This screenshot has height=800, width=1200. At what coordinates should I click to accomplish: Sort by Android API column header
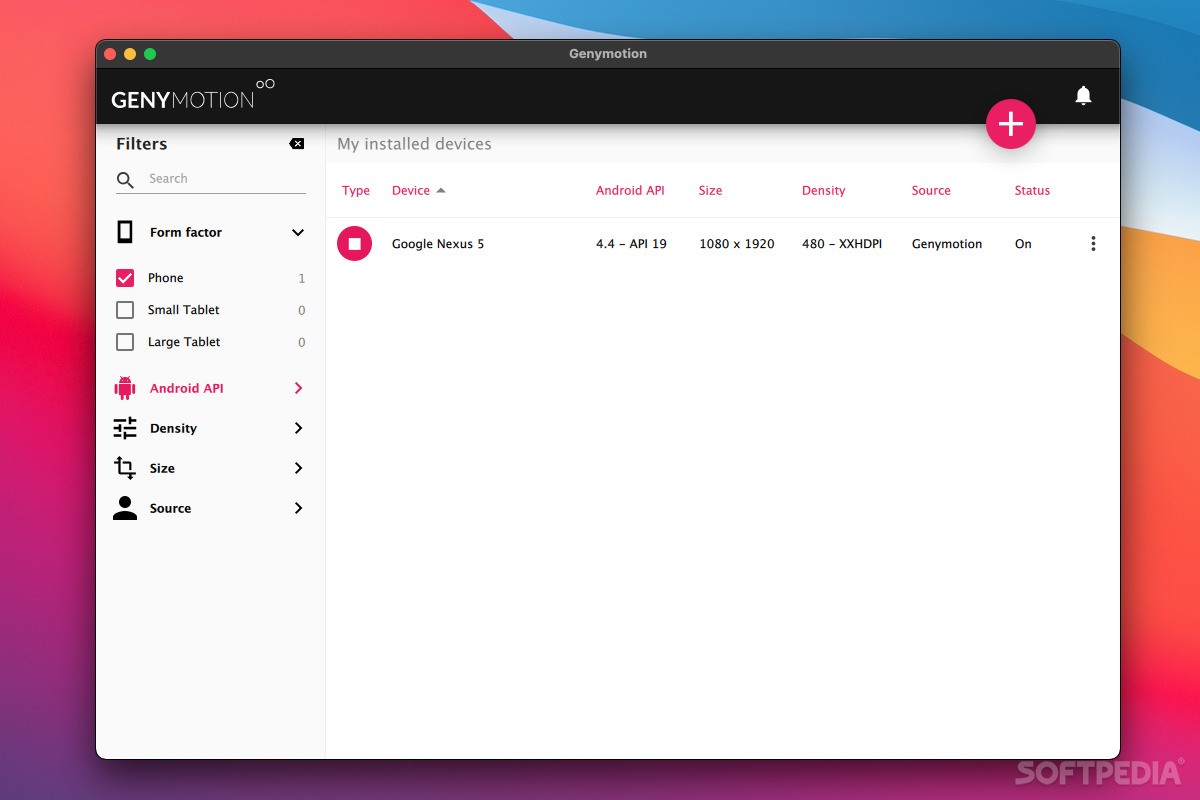[x=630, y=190]
